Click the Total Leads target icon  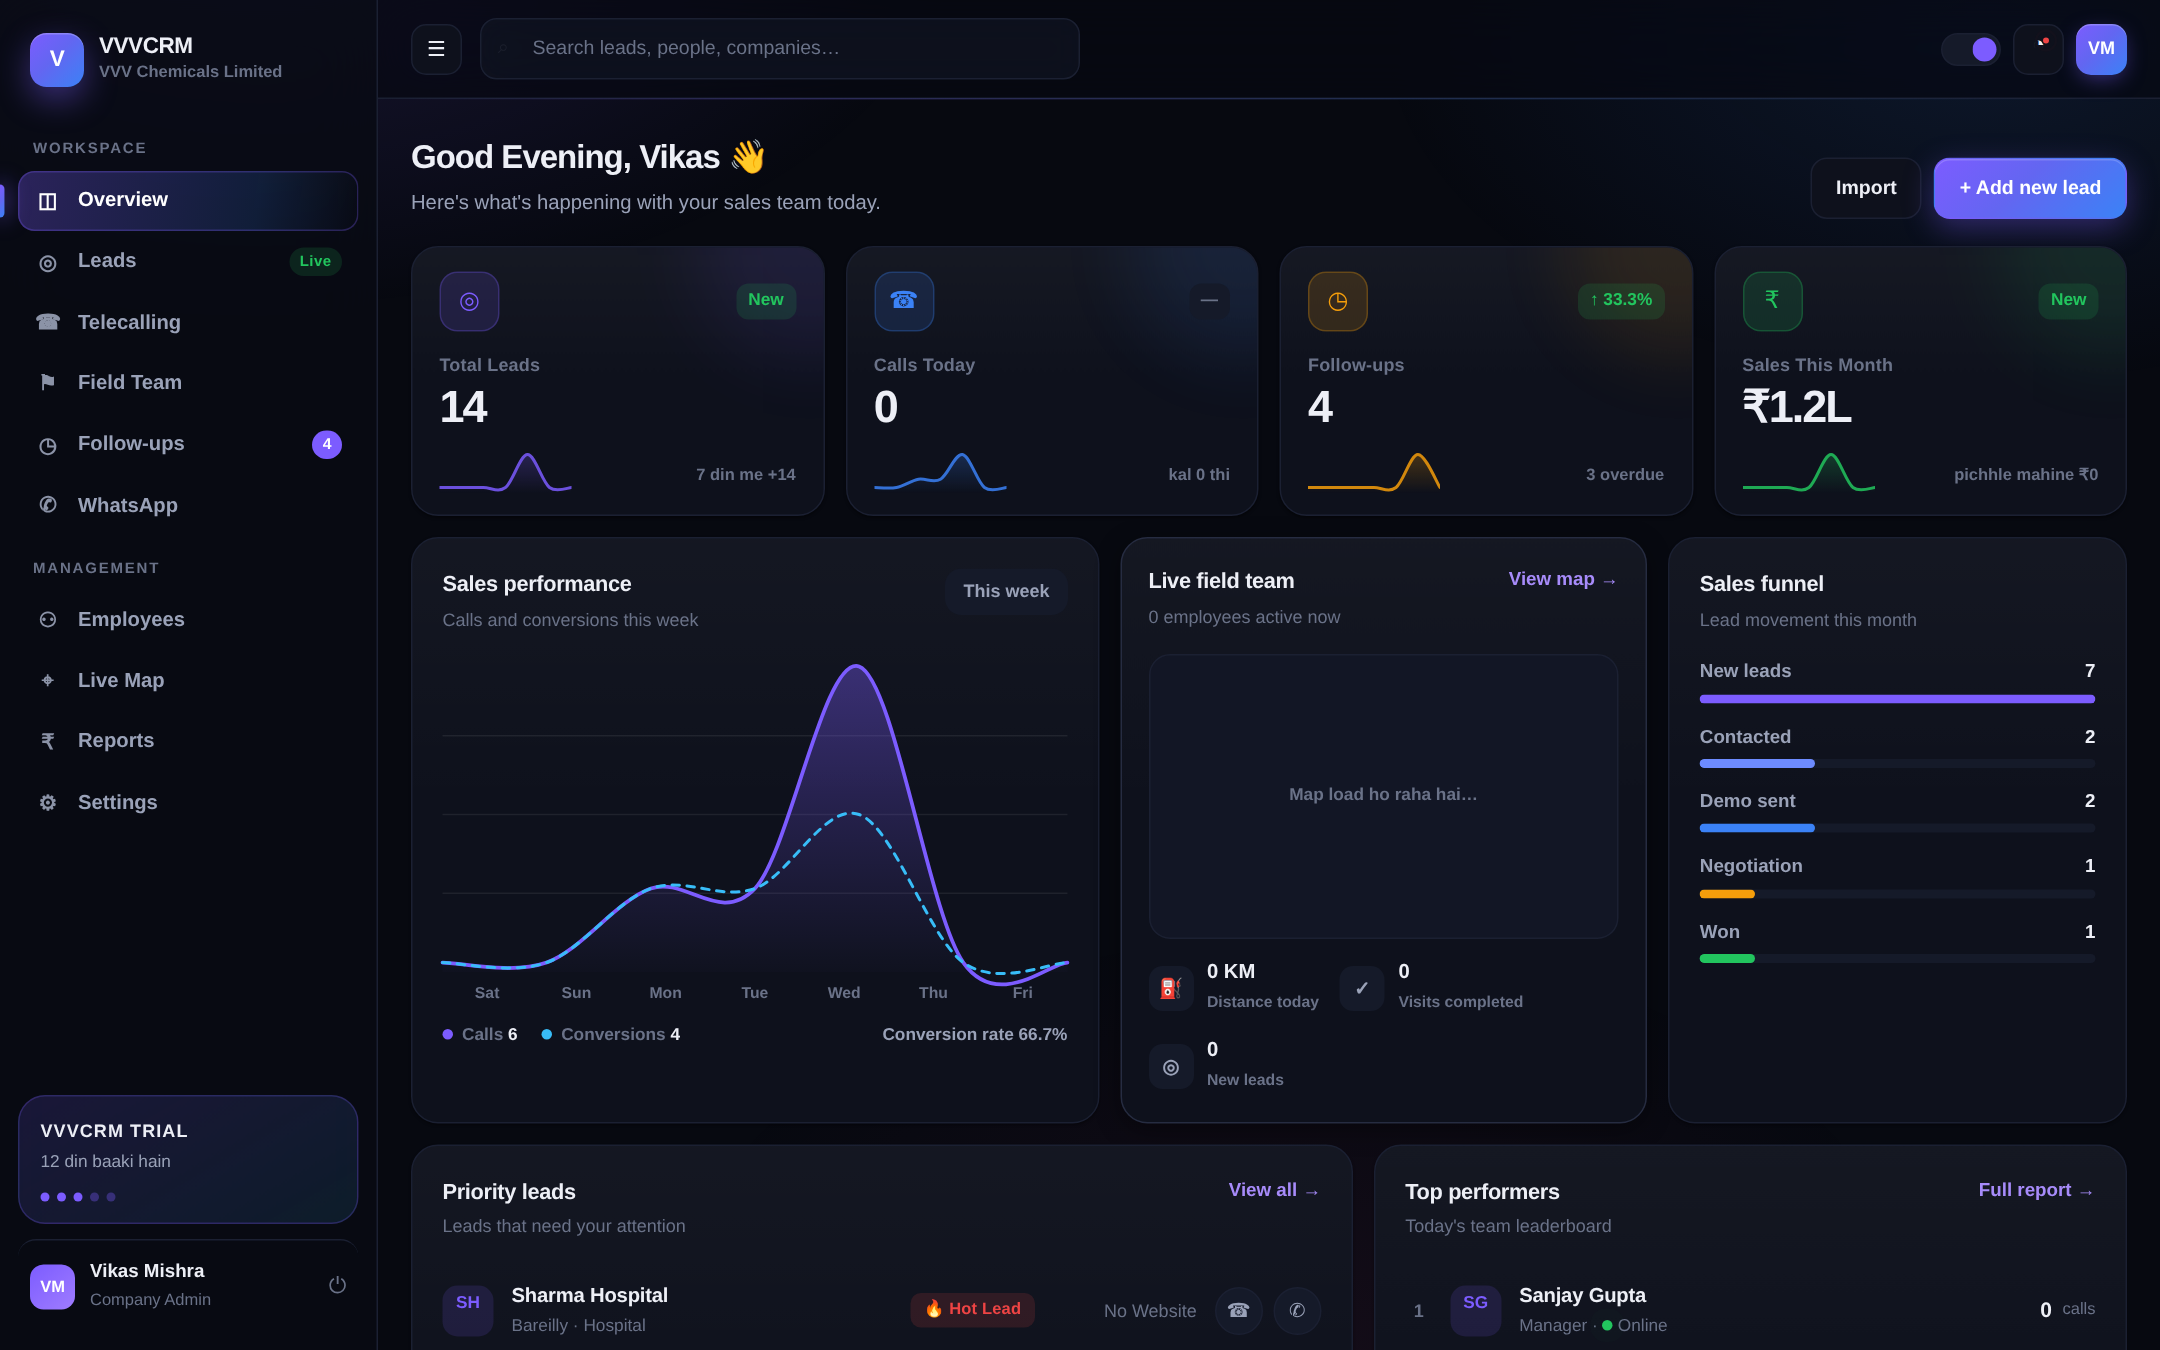469,301
